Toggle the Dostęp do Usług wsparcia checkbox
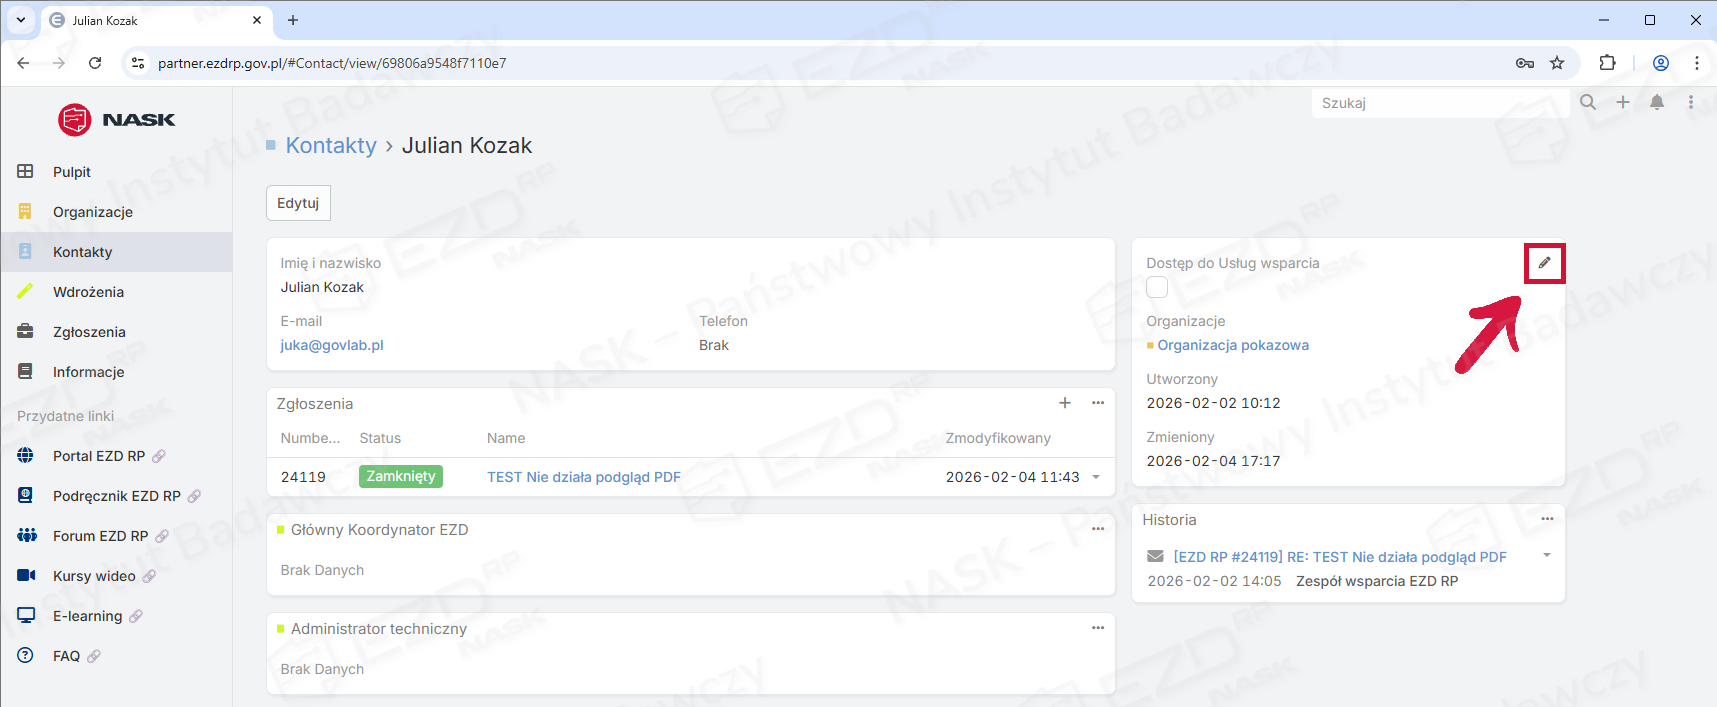The width and height of the screenshot is (1717, 707). tap(1157, 288)
